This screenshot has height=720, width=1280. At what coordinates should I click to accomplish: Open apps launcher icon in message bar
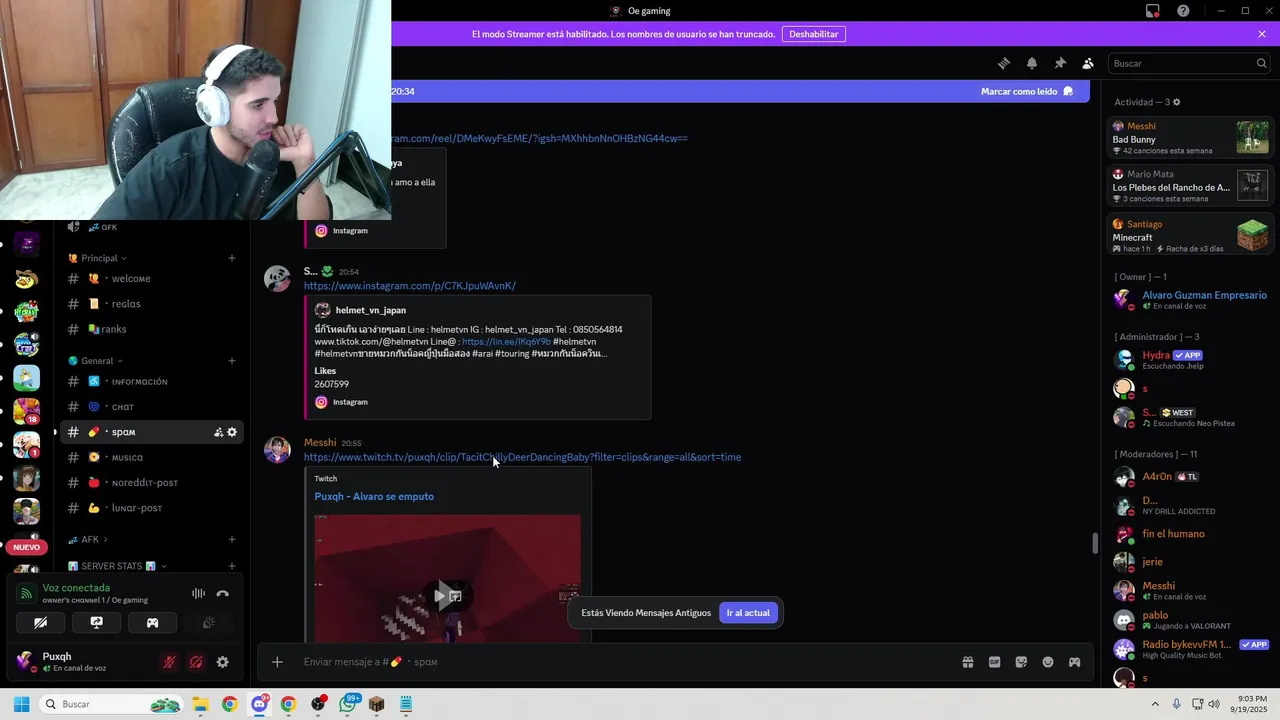coord(1074,662)
